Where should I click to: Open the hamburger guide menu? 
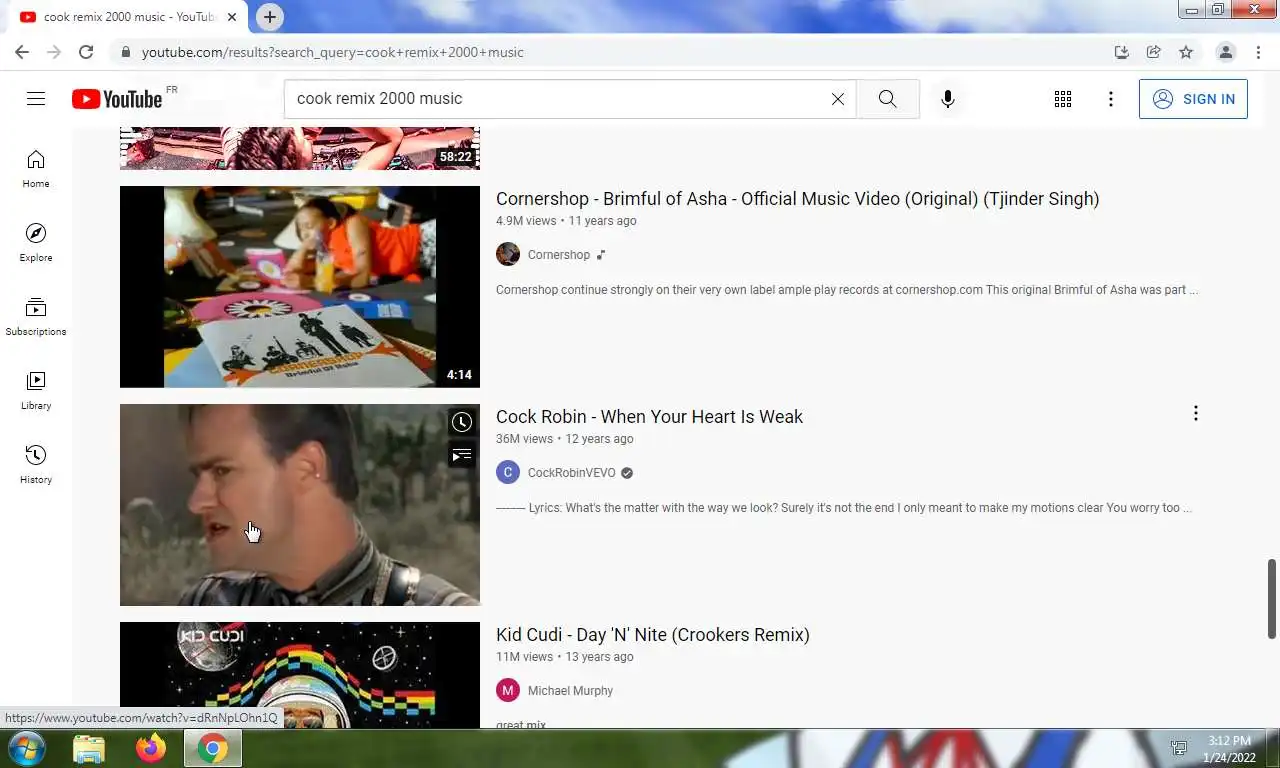click(36, 98)
